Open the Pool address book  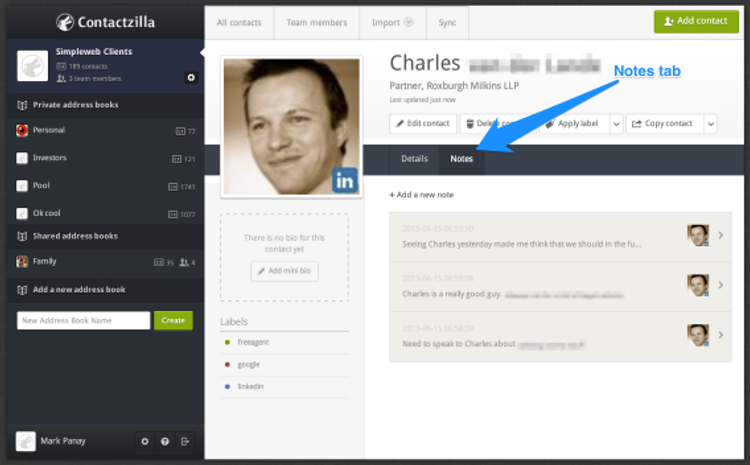coord(105,186)
